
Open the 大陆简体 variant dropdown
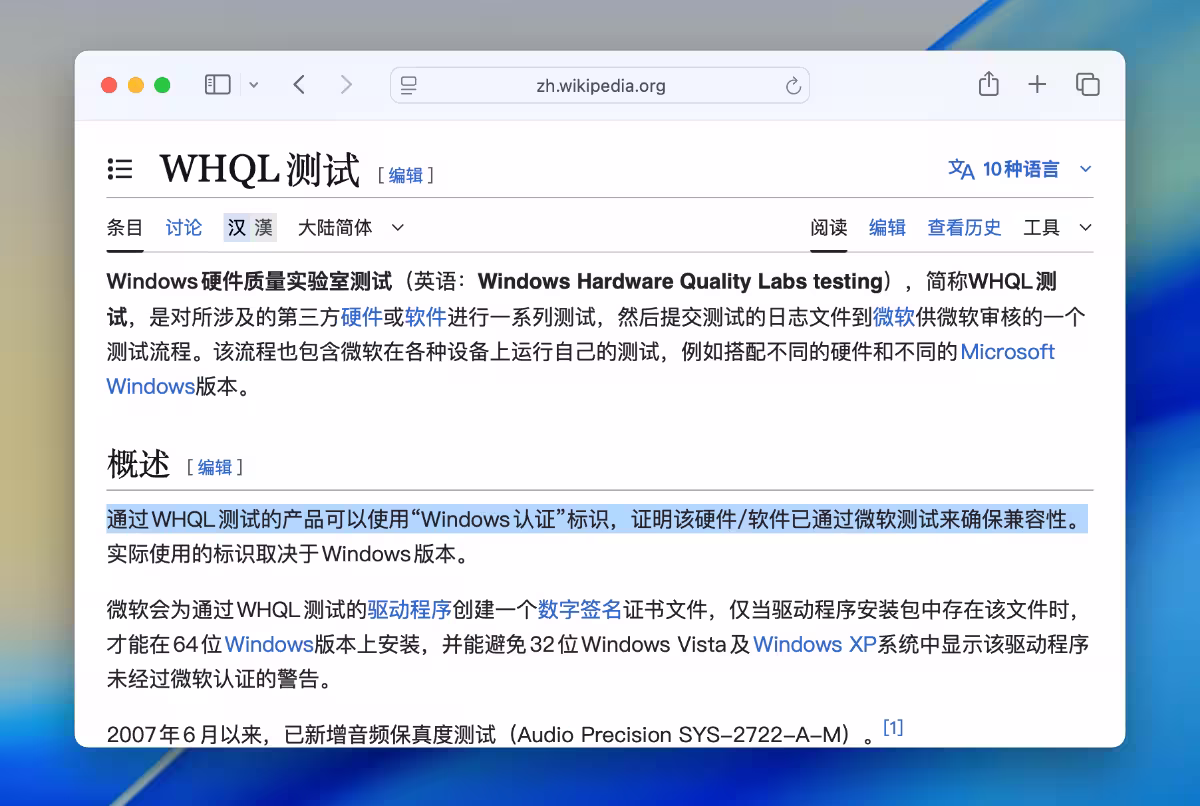click(350, 228)
